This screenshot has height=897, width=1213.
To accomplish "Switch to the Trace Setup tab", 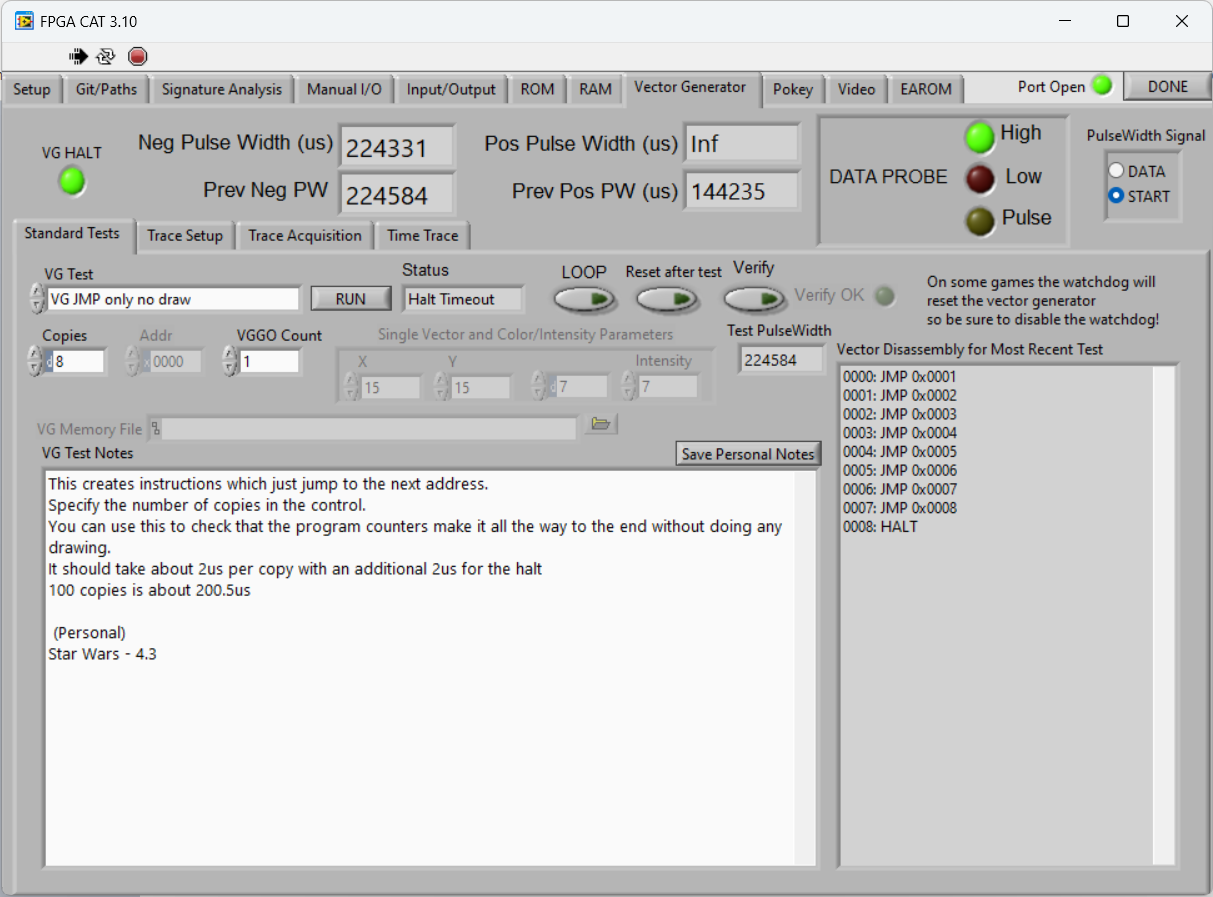I will click(x=185, y=236).
